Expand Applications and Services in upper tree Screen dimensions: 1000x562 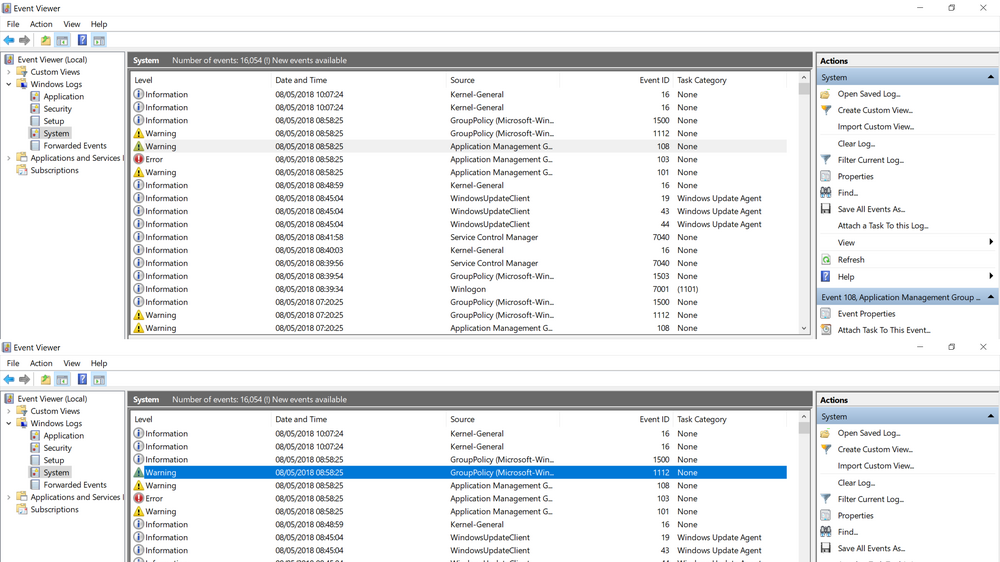click(x=9, y=158)
